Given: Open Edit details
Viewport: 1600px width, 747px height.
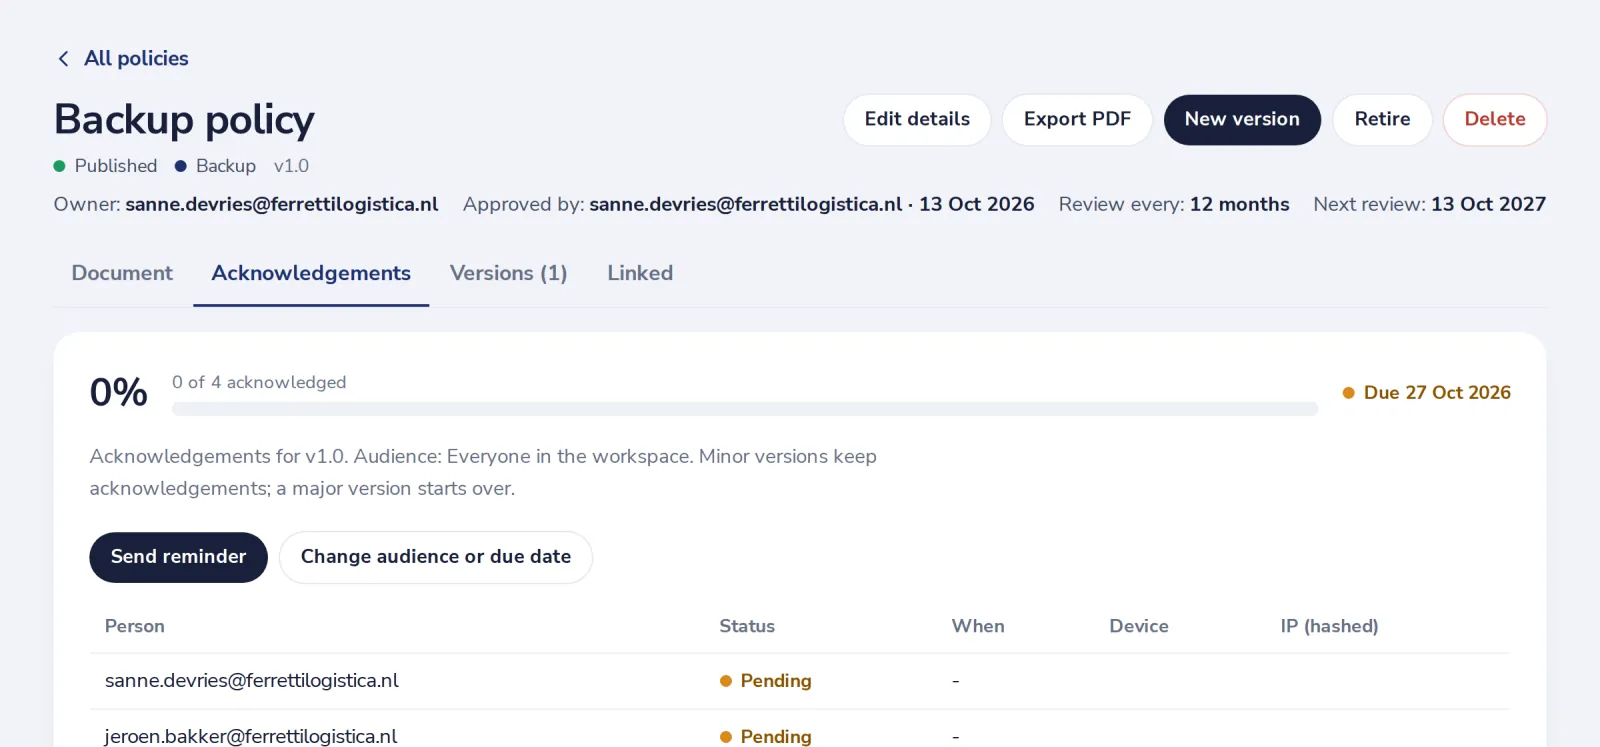Looking at the screenshot, I should tap(917, 120).
